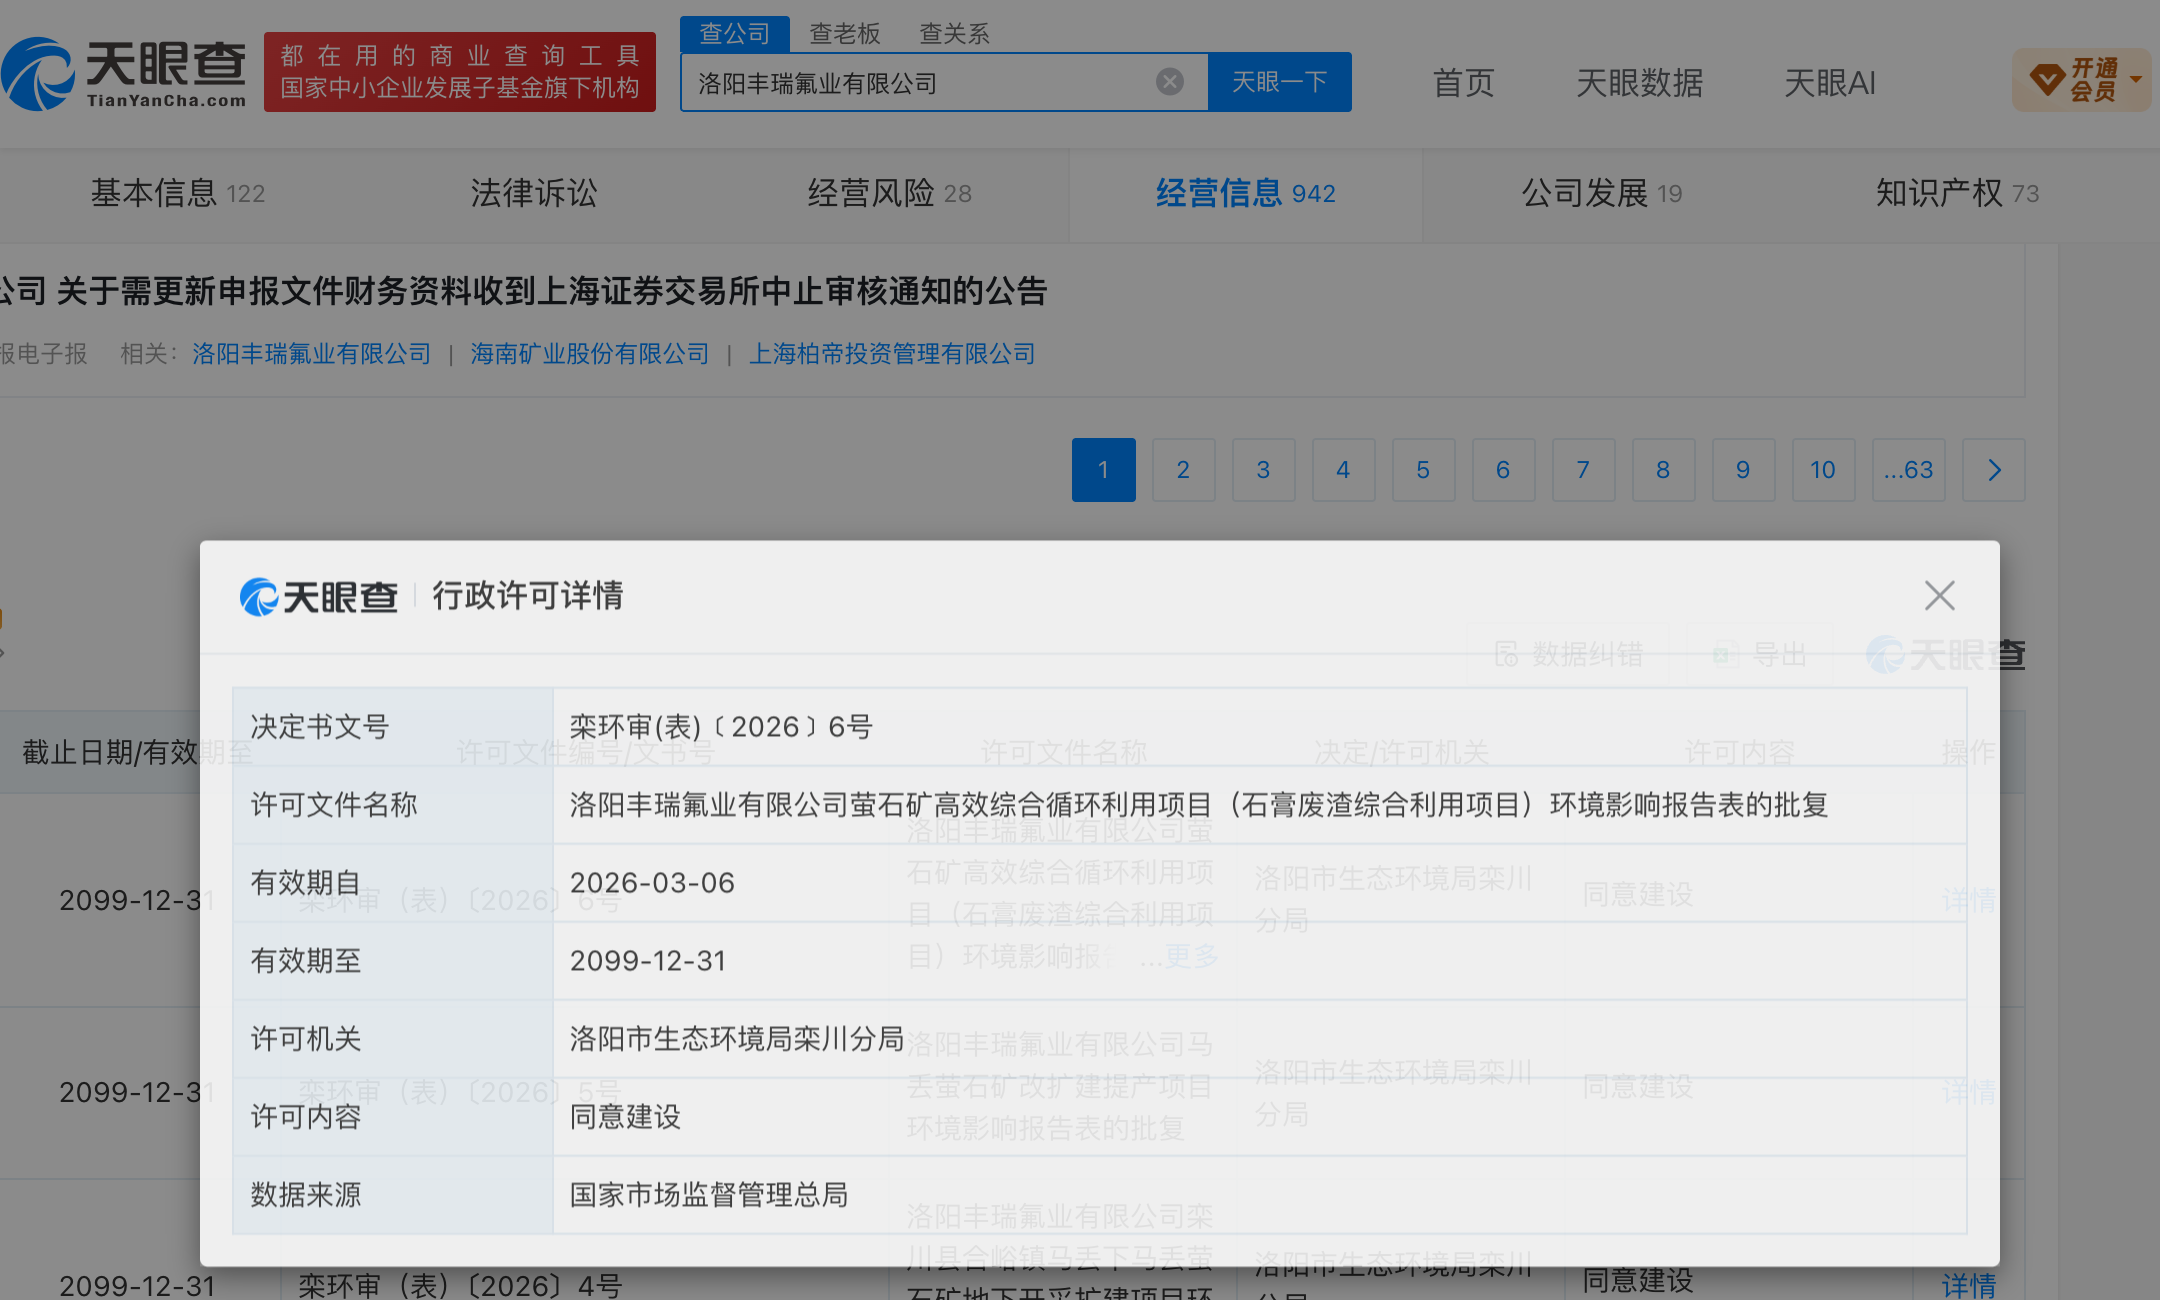Screen dimensions: 2160x1300
Task: Click the 洛阳市生态环境局栾川分局 value in dialog
Action: click(x=737, y=1039)
